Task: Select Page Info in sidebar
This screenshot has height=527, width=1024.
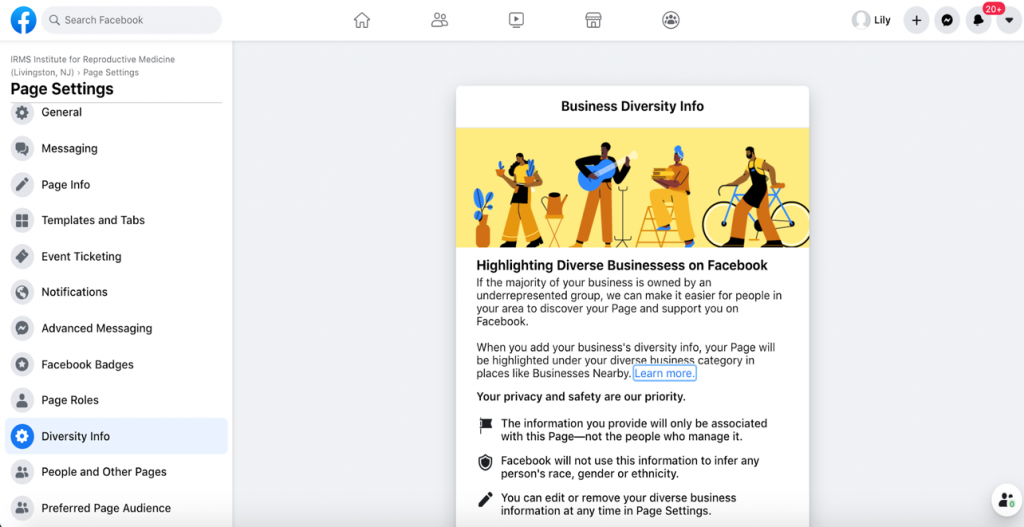Action: point(65,185)
